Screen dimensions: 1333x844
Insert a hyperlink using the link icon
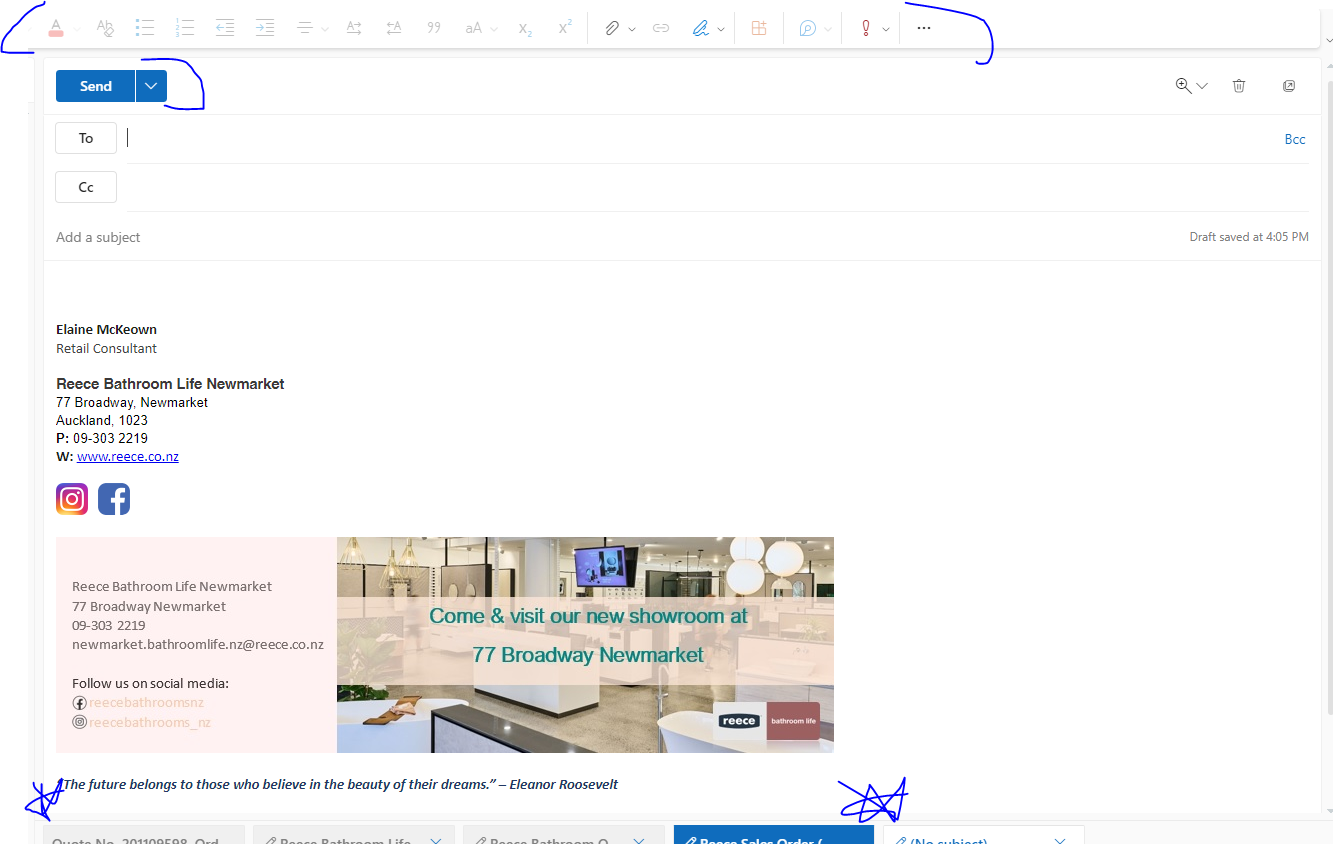(x=661, y=28)
